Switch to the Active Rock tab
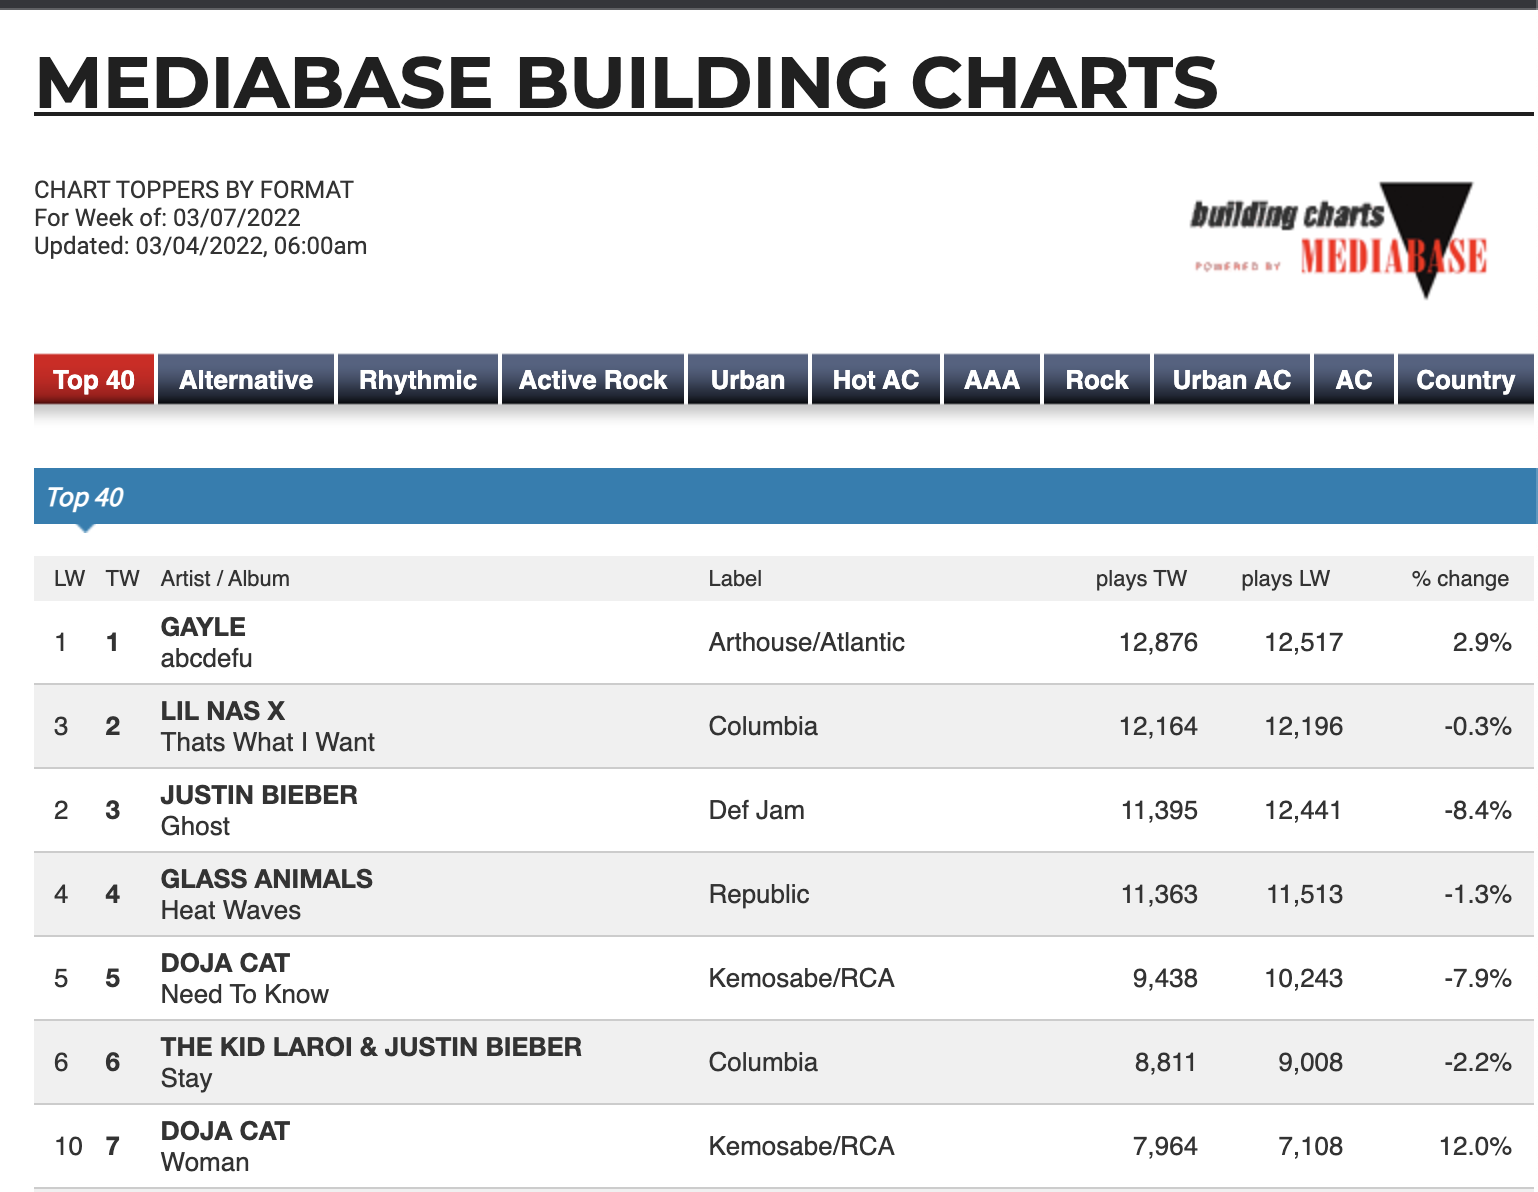 coord(593,379)
